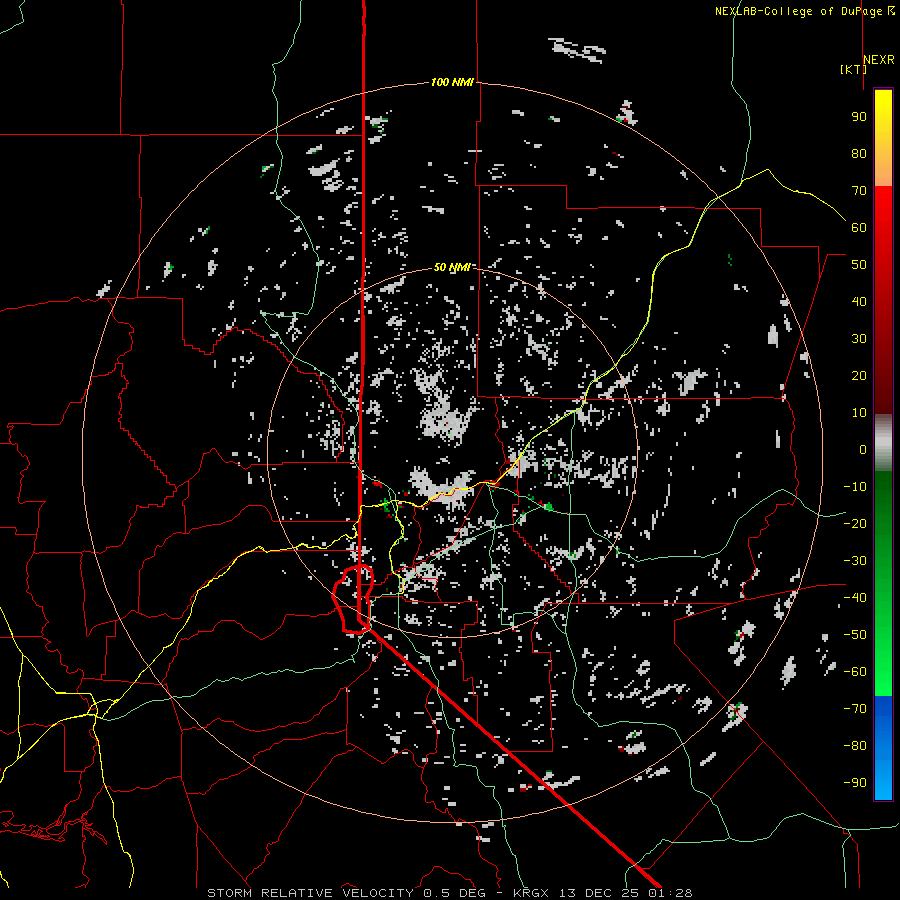This screenshot has height=900, width=900.
Task: Click the NEXR label in the corner
Action: tap(878, 59)
